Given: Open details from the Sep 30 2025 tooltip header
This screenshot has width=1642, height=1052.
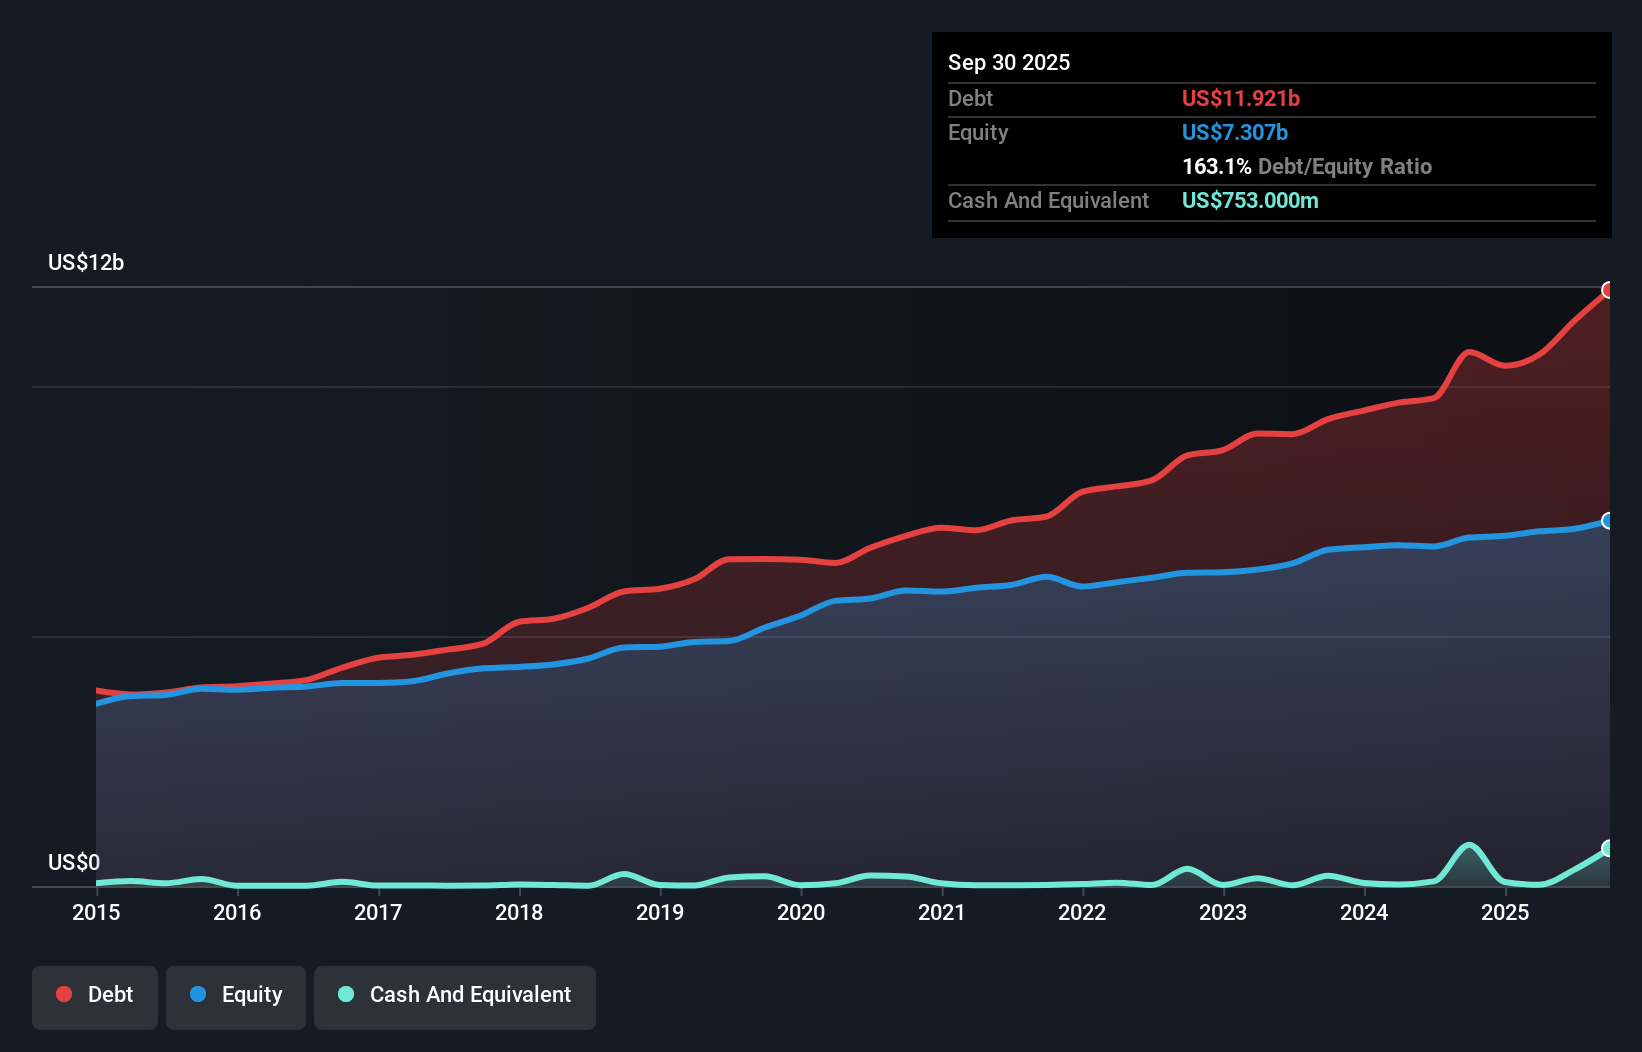Looking at the screenshot, I should 1009,62.
